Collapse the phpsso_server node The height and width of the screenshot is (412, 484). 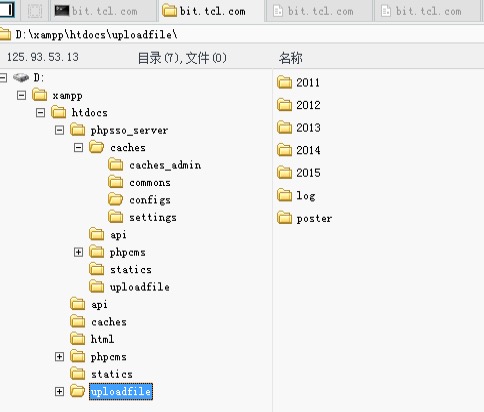pyautogui.click(x=59, y=130)
